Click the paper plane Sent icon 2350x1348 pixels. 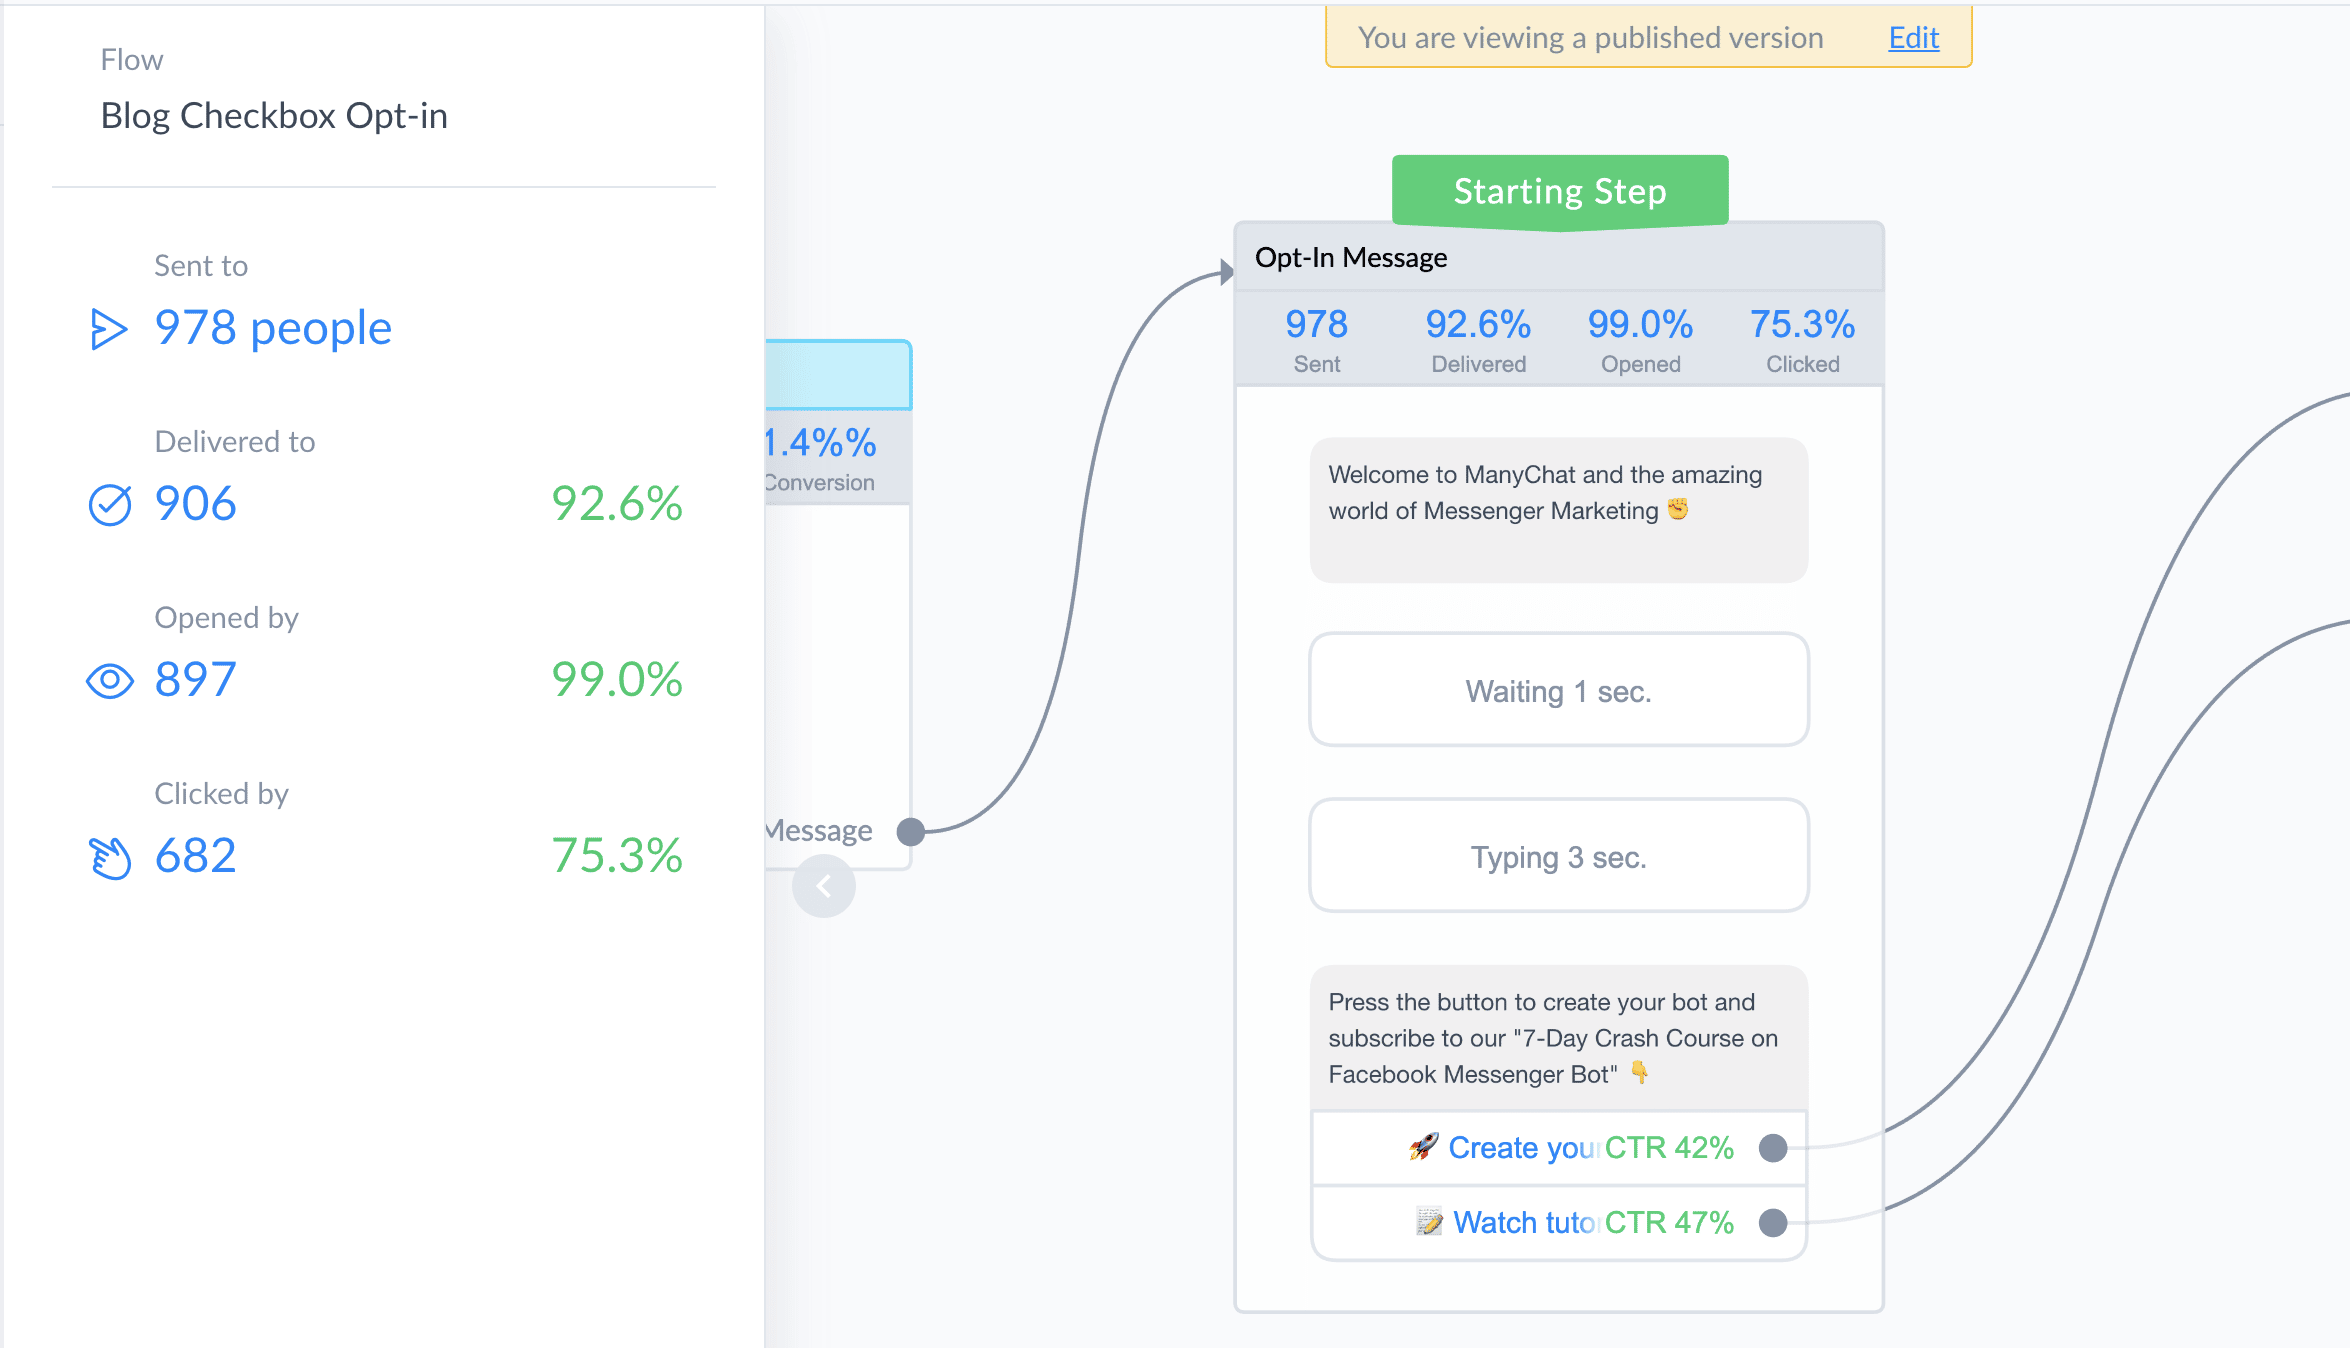pyautogui.click(x=109, y=329)
